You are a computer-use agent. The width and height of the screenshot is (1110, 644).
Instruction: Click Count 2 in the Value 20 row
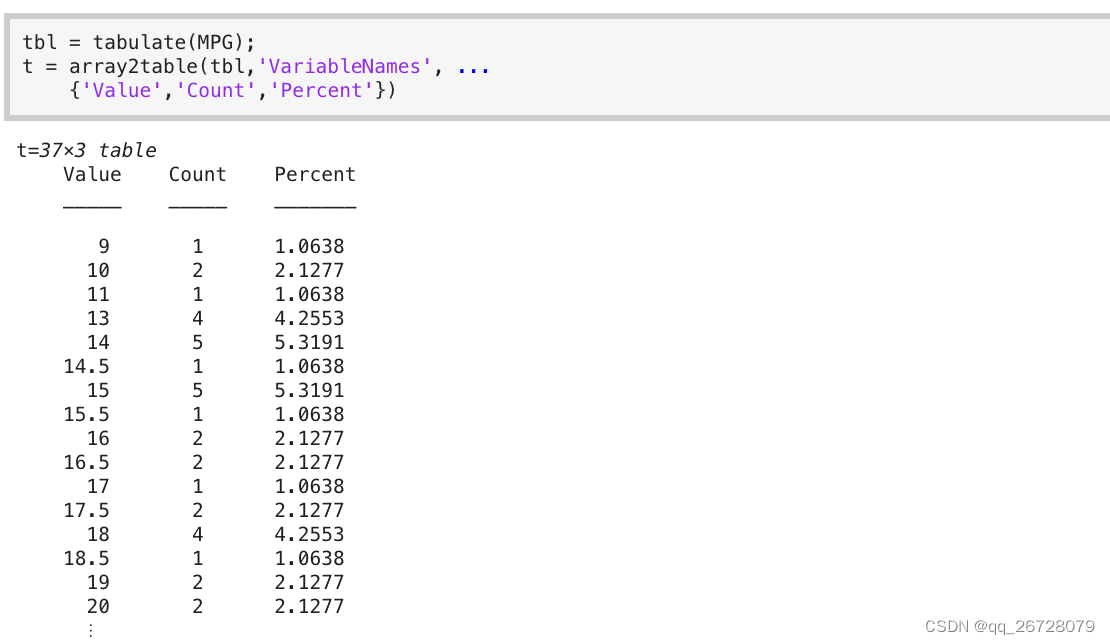click(198, 607)
